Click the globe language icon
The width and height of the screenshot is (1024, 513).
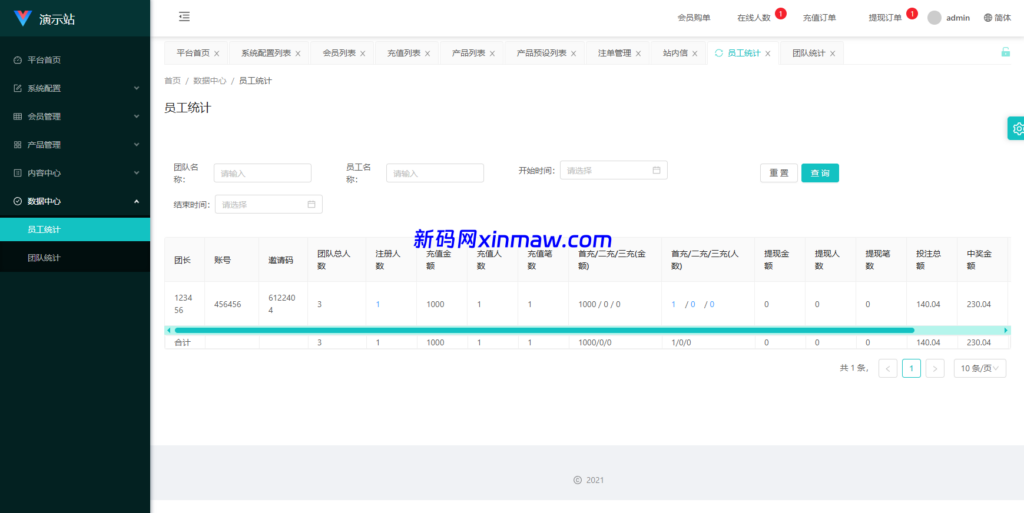987,18
